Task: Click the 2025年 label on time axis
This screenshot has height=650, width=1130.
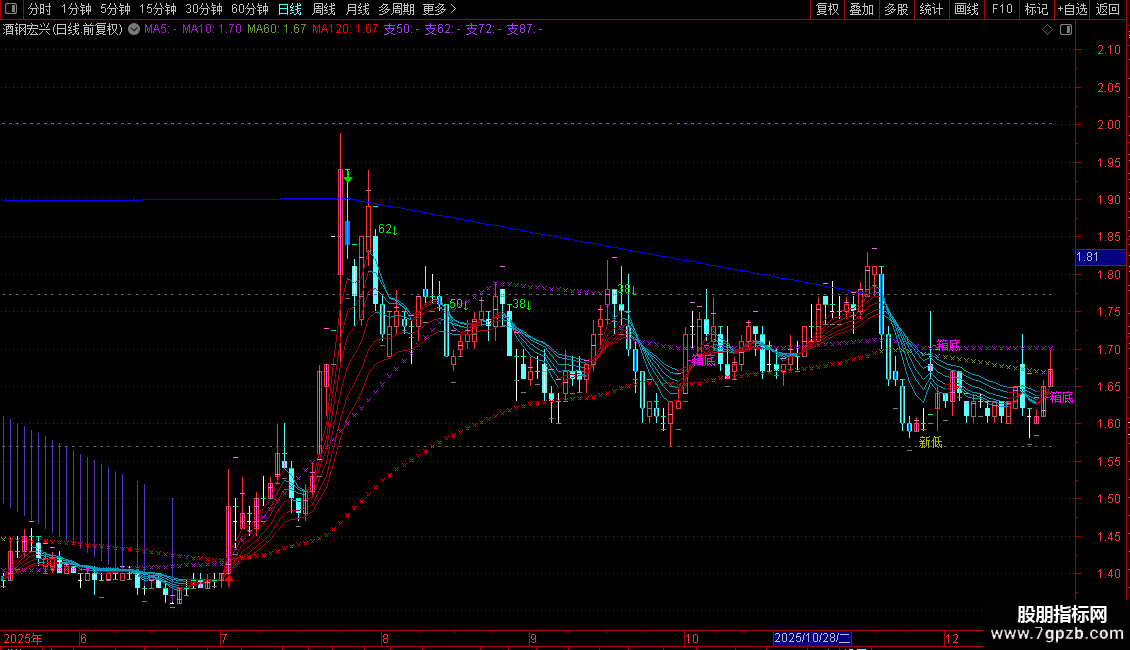Action: (x=23, y=638)
